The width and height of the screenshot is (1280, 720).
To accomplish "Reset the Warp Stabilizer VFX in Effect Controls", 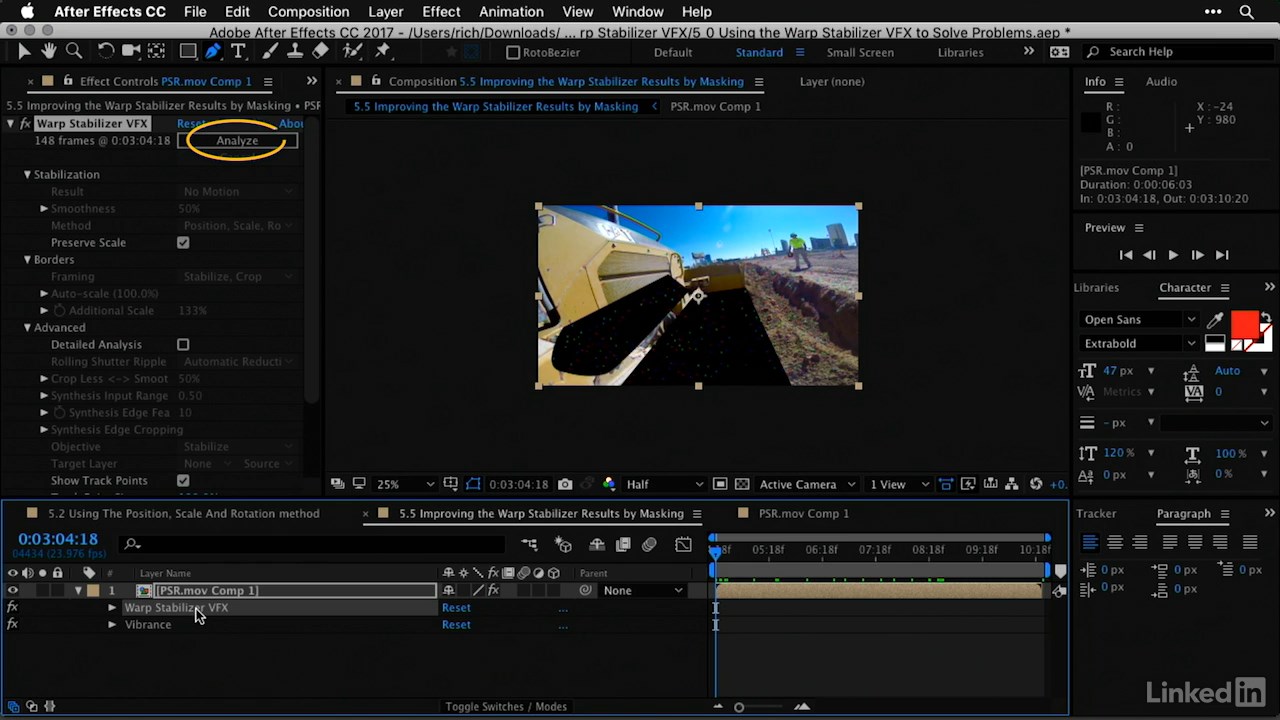I will coord(191,123).
